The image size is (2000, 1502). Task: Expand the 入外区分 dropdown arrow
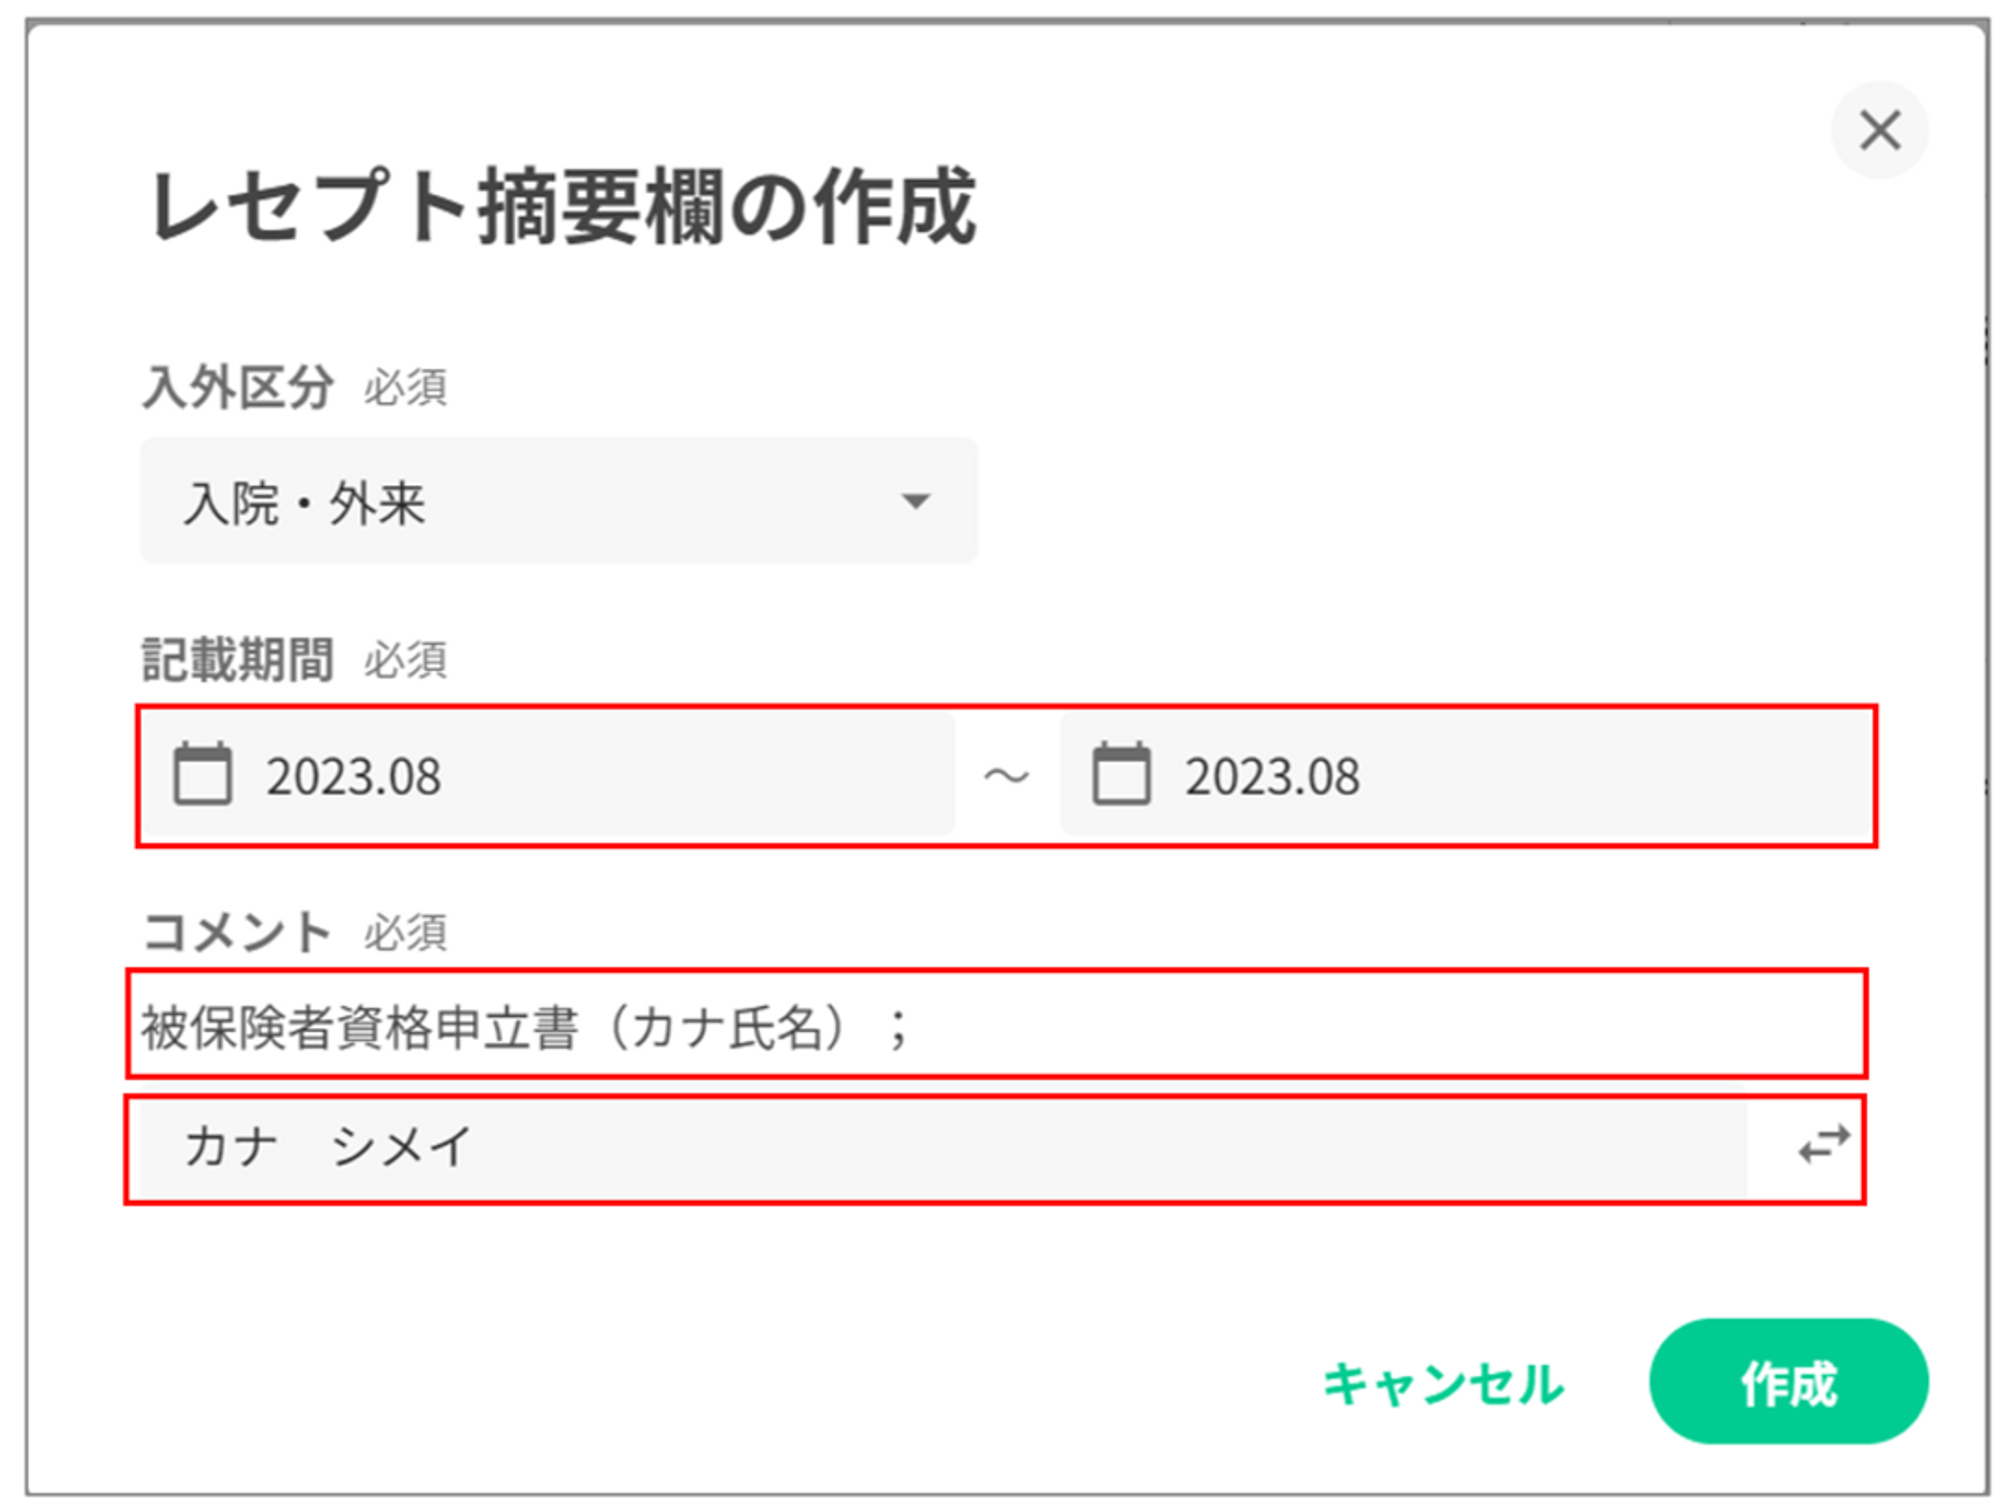coord(915,501)
